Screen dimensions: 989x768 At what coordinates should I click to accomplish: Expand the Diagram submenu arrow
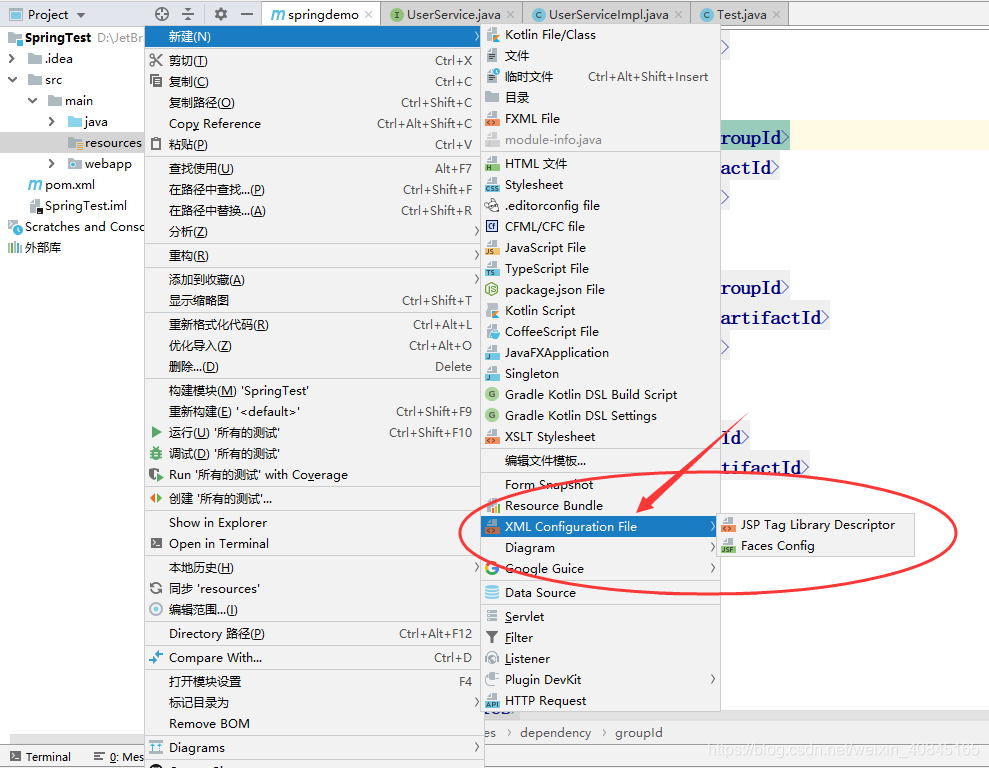click(713, 547)
